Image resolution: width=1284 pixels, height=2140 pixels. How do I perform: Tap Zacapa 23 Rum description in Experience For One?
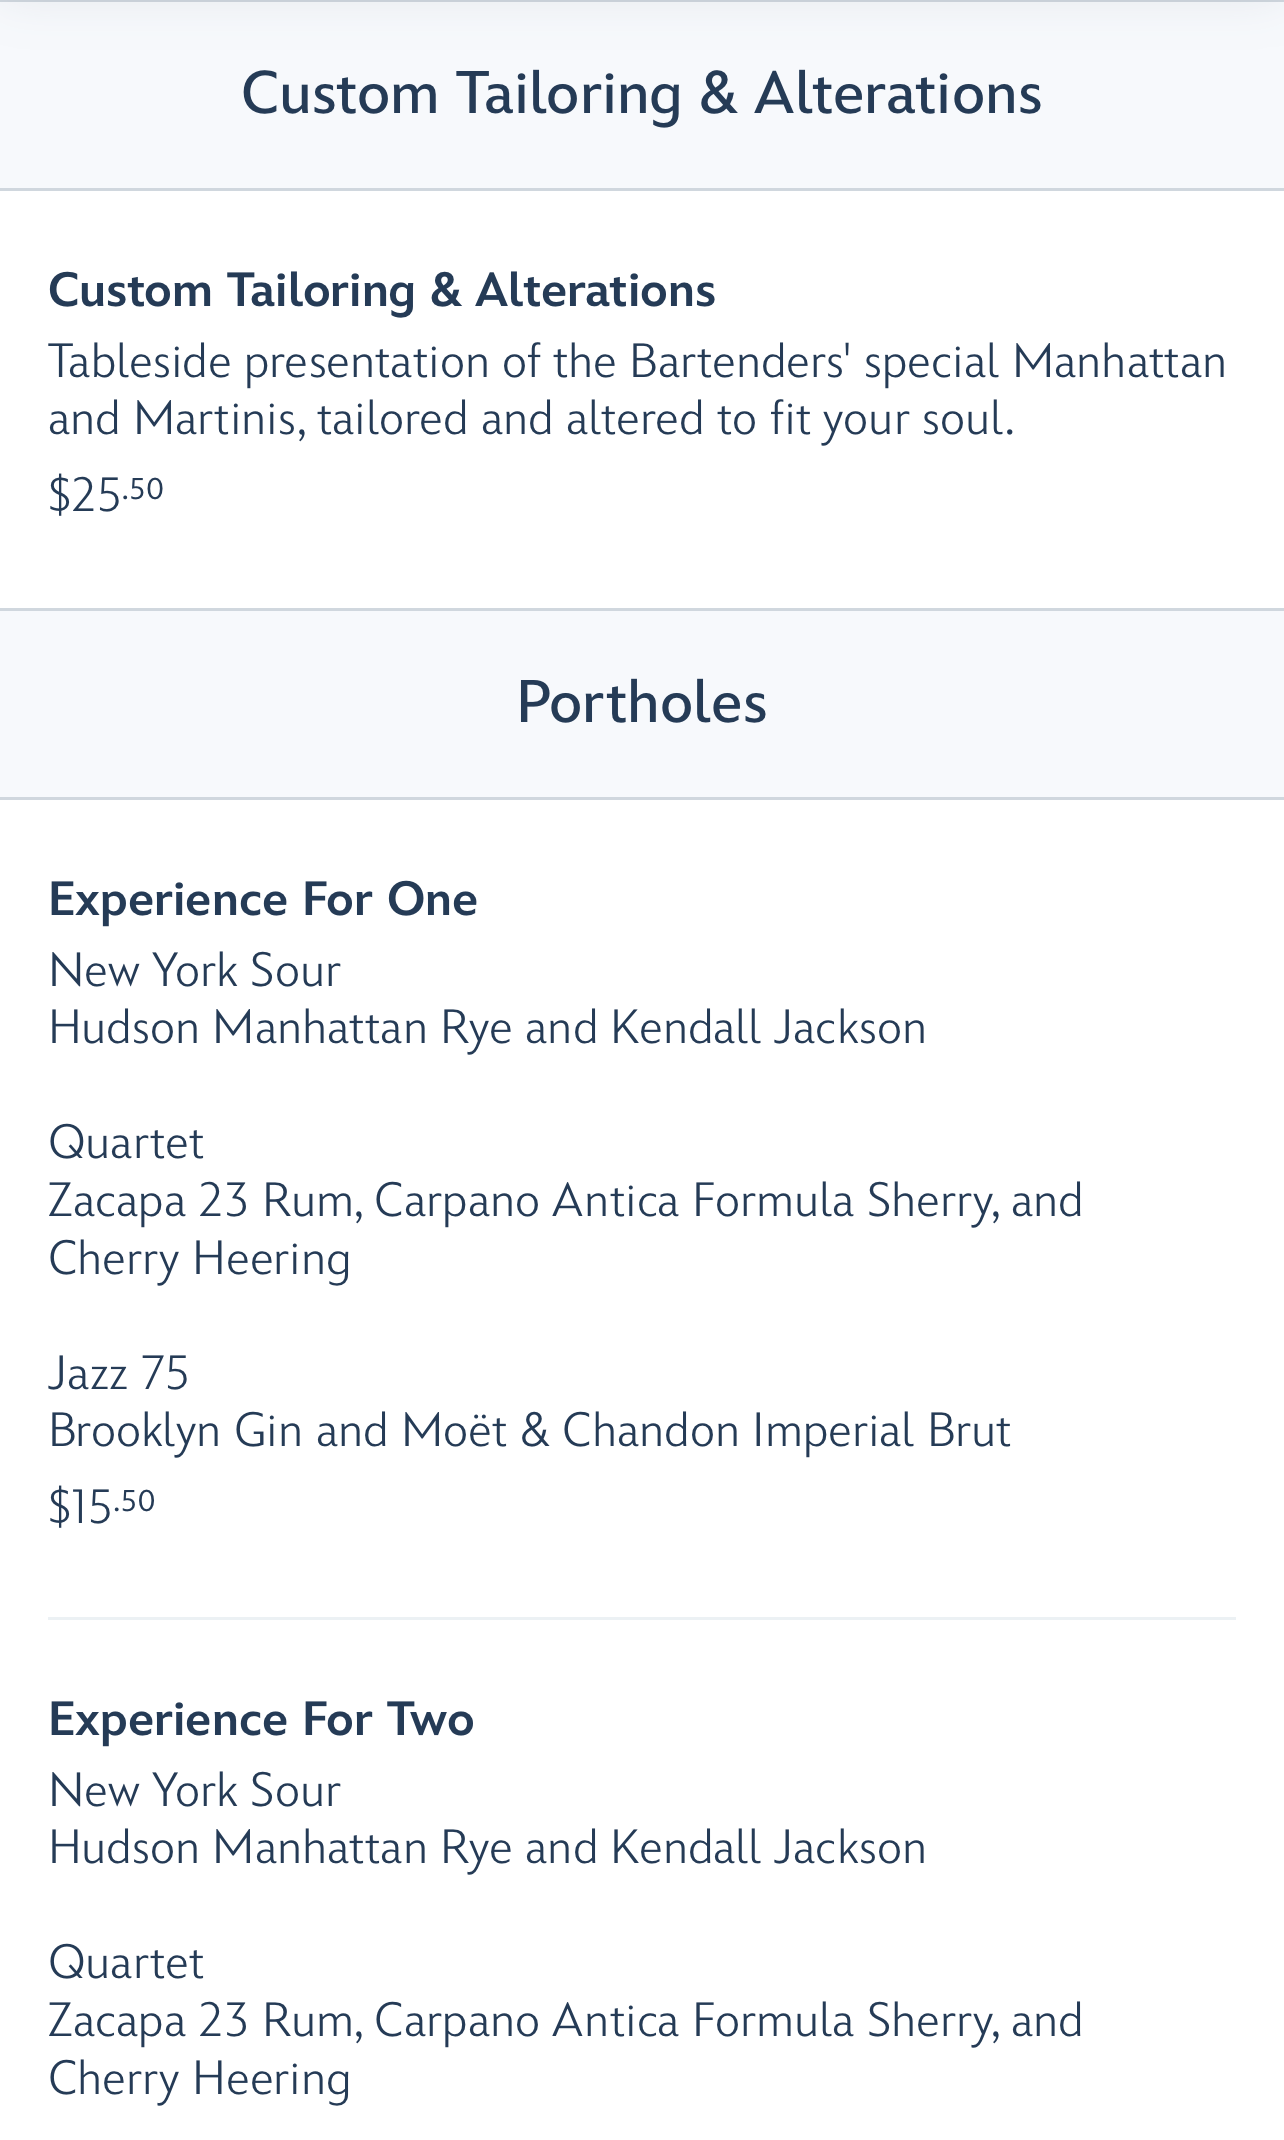tap(565, 1229)
